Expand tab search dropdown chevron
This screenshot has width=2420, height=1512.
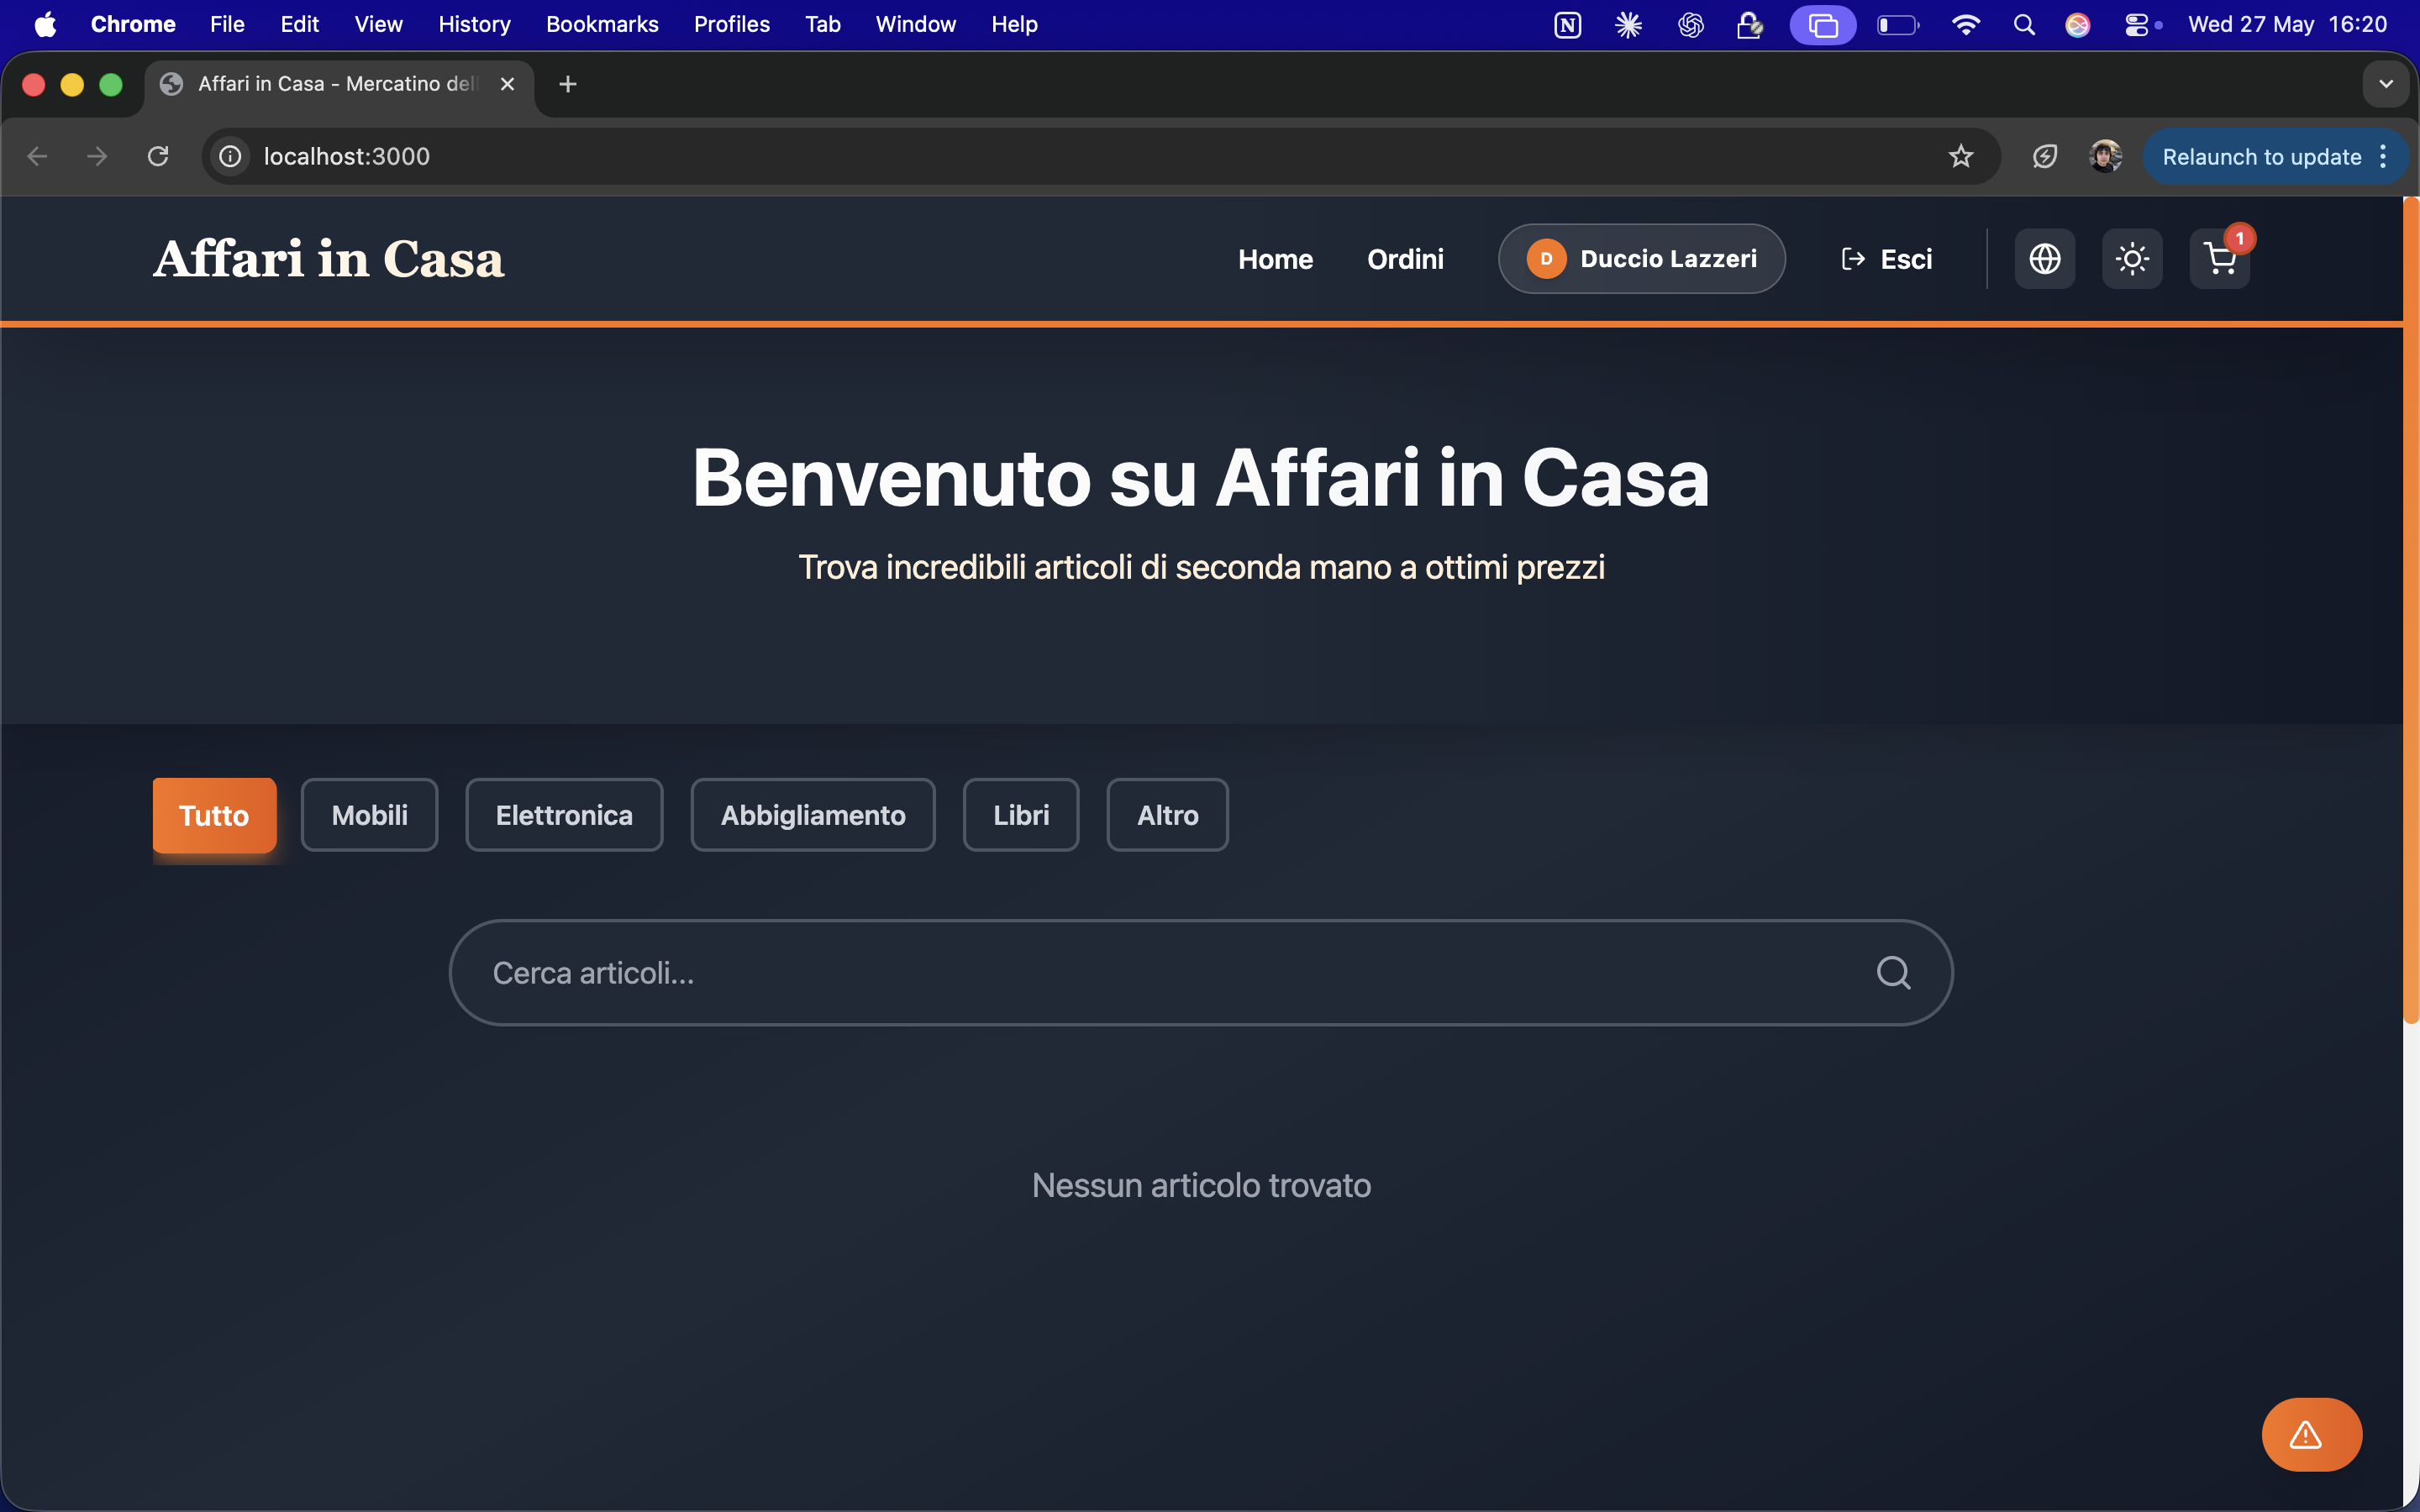click(x=2386, y=84)
